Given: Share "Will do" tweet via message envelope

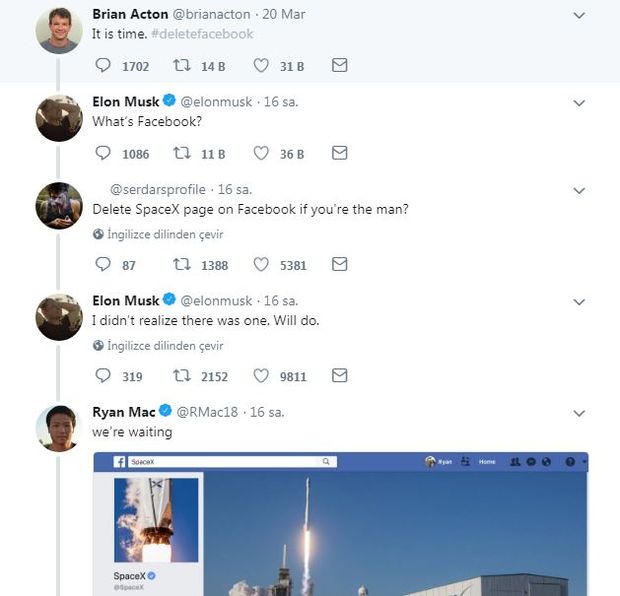Looking at the screenshot, I should pyautogui.click(x=339, y=375).
